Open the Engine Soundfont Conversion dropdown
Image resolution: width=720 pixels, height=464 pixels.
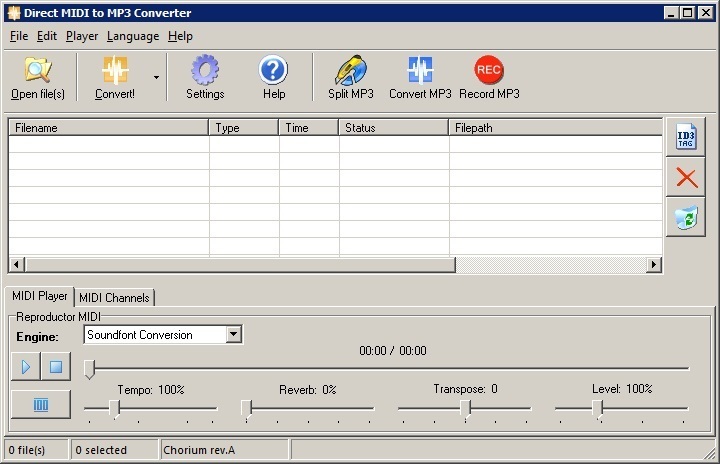click(233, 335)
